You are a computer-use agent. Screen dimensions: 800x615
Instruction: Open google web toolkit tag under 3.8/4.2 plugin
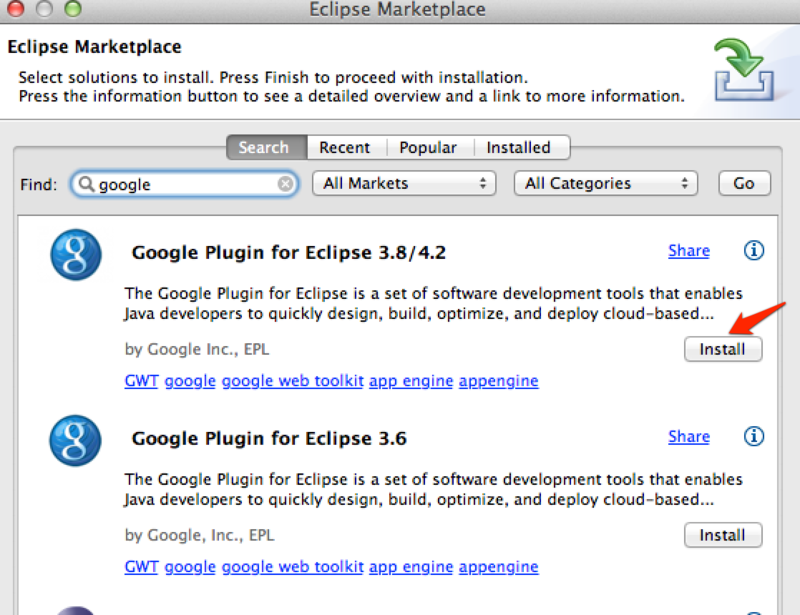293,381
